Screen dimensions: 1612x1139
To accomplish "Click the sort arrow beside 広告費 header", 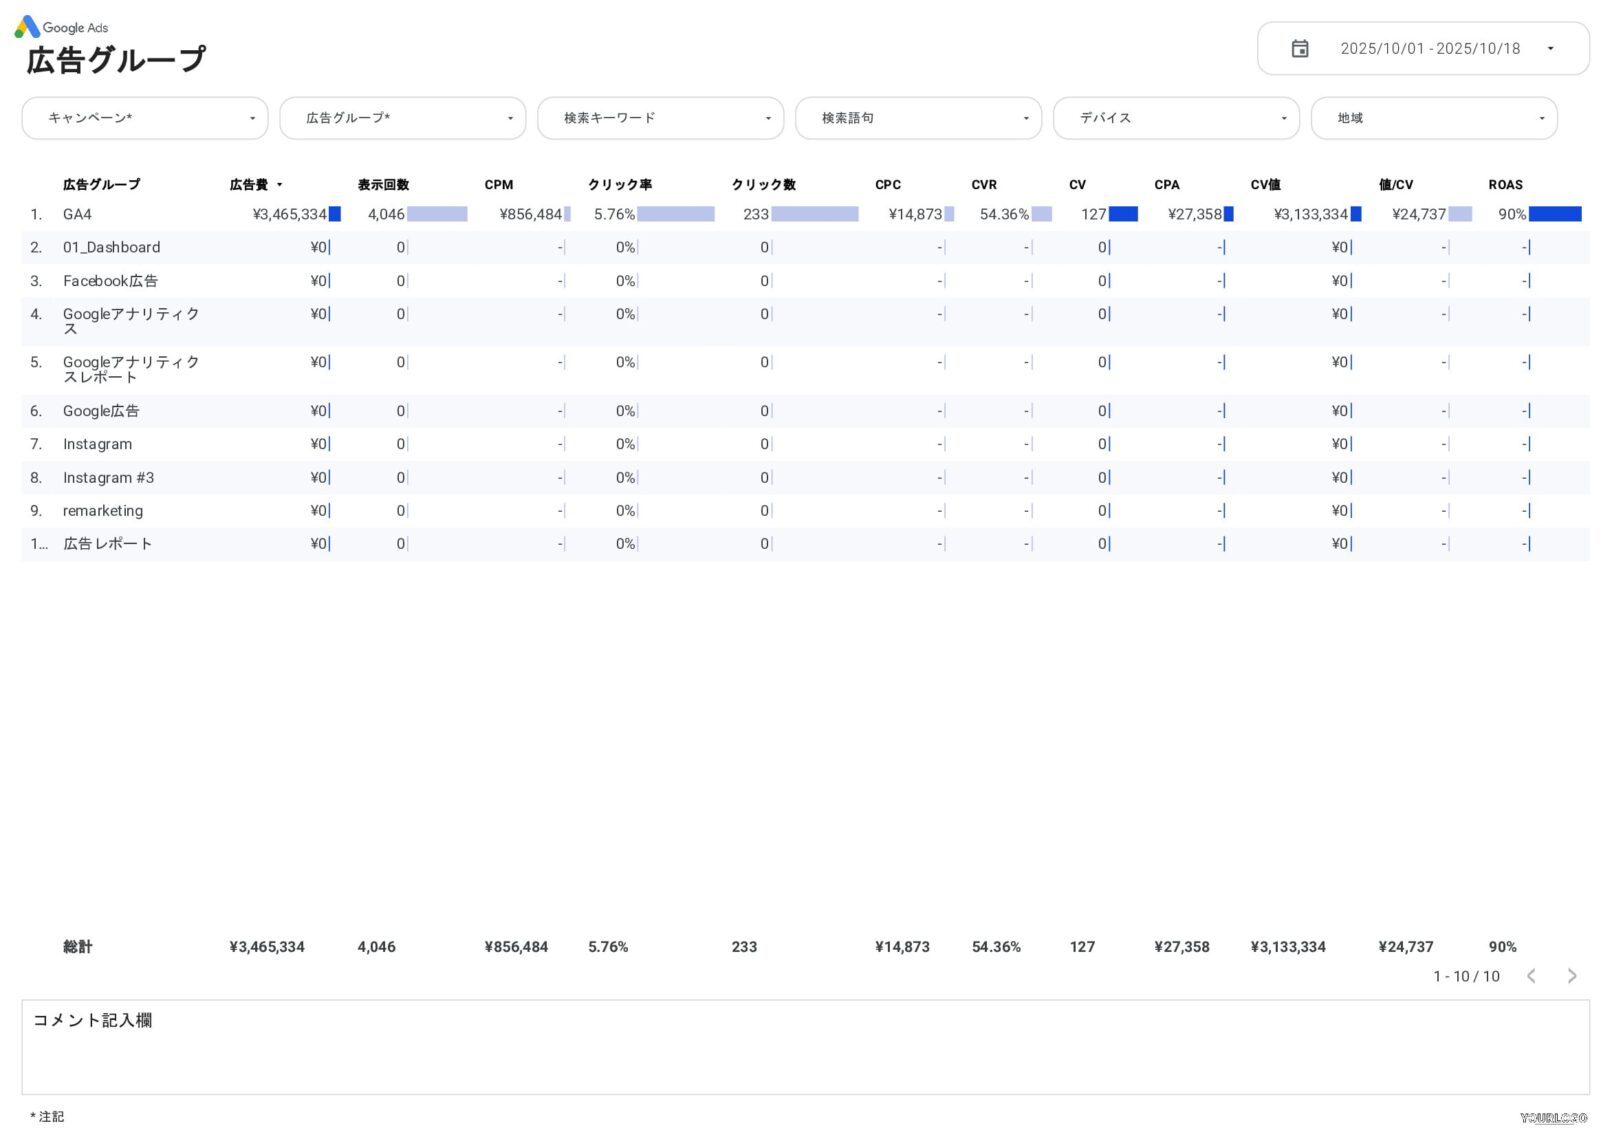I will pyautogui.click(x=280, y=185).
